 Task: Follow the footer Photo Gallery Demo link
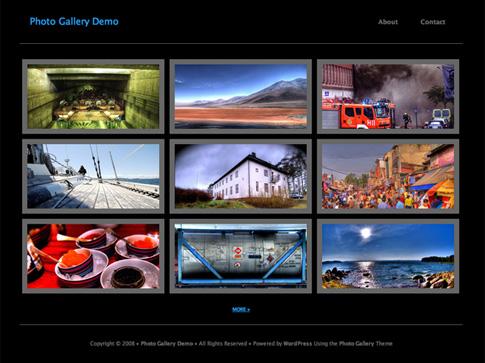coord(167,343)
